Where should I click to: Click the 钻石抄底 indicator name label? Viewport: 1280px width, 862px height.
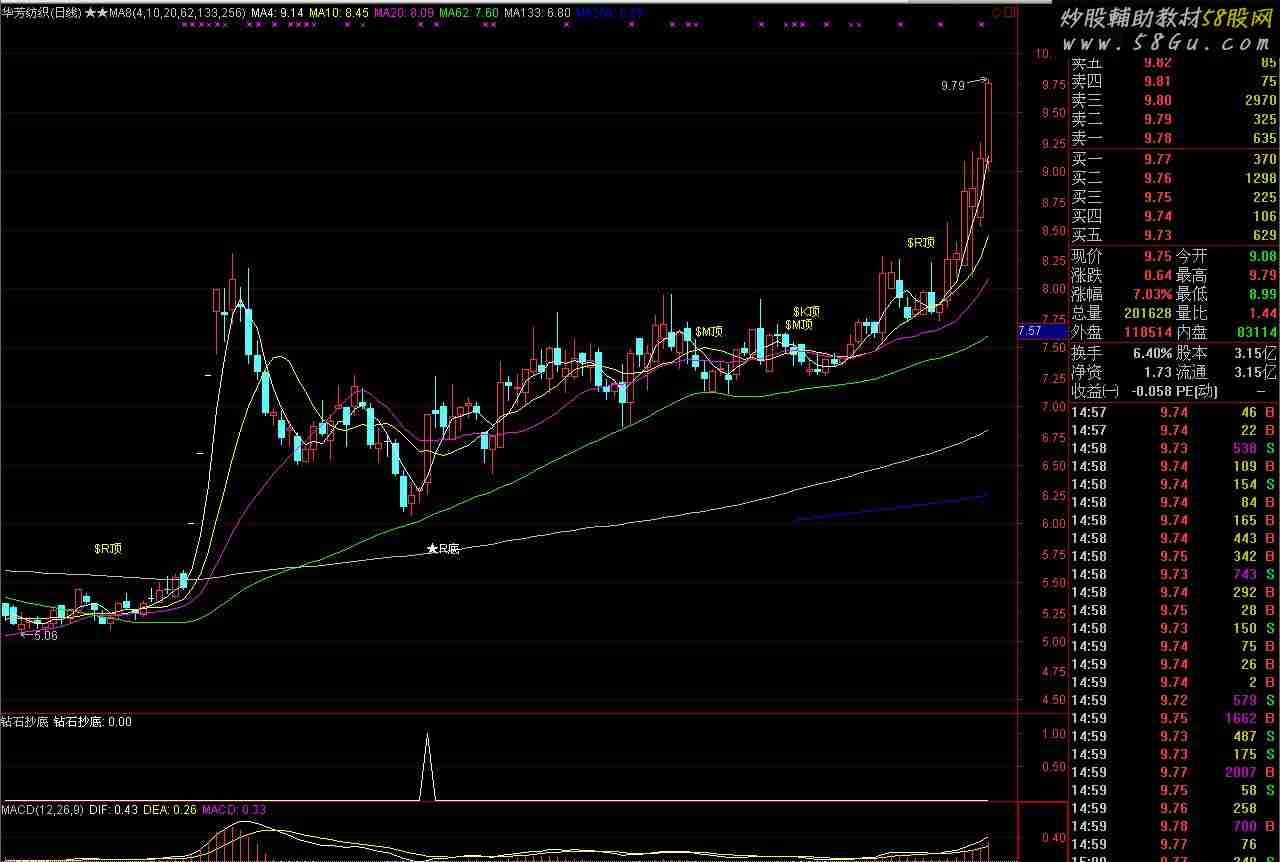coord(24,721)
